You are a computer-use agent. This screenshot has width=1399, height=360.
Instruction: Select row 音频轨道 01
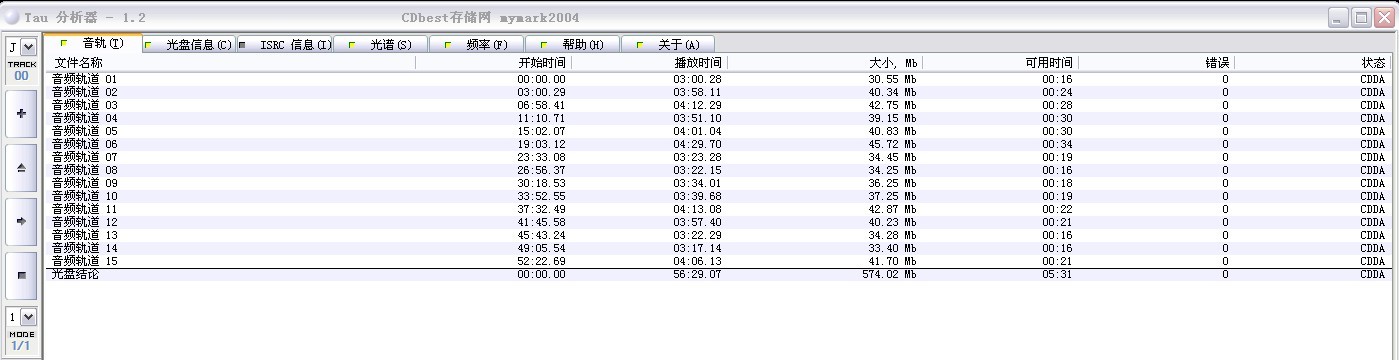pyautogui.click(x=718, y=79)
